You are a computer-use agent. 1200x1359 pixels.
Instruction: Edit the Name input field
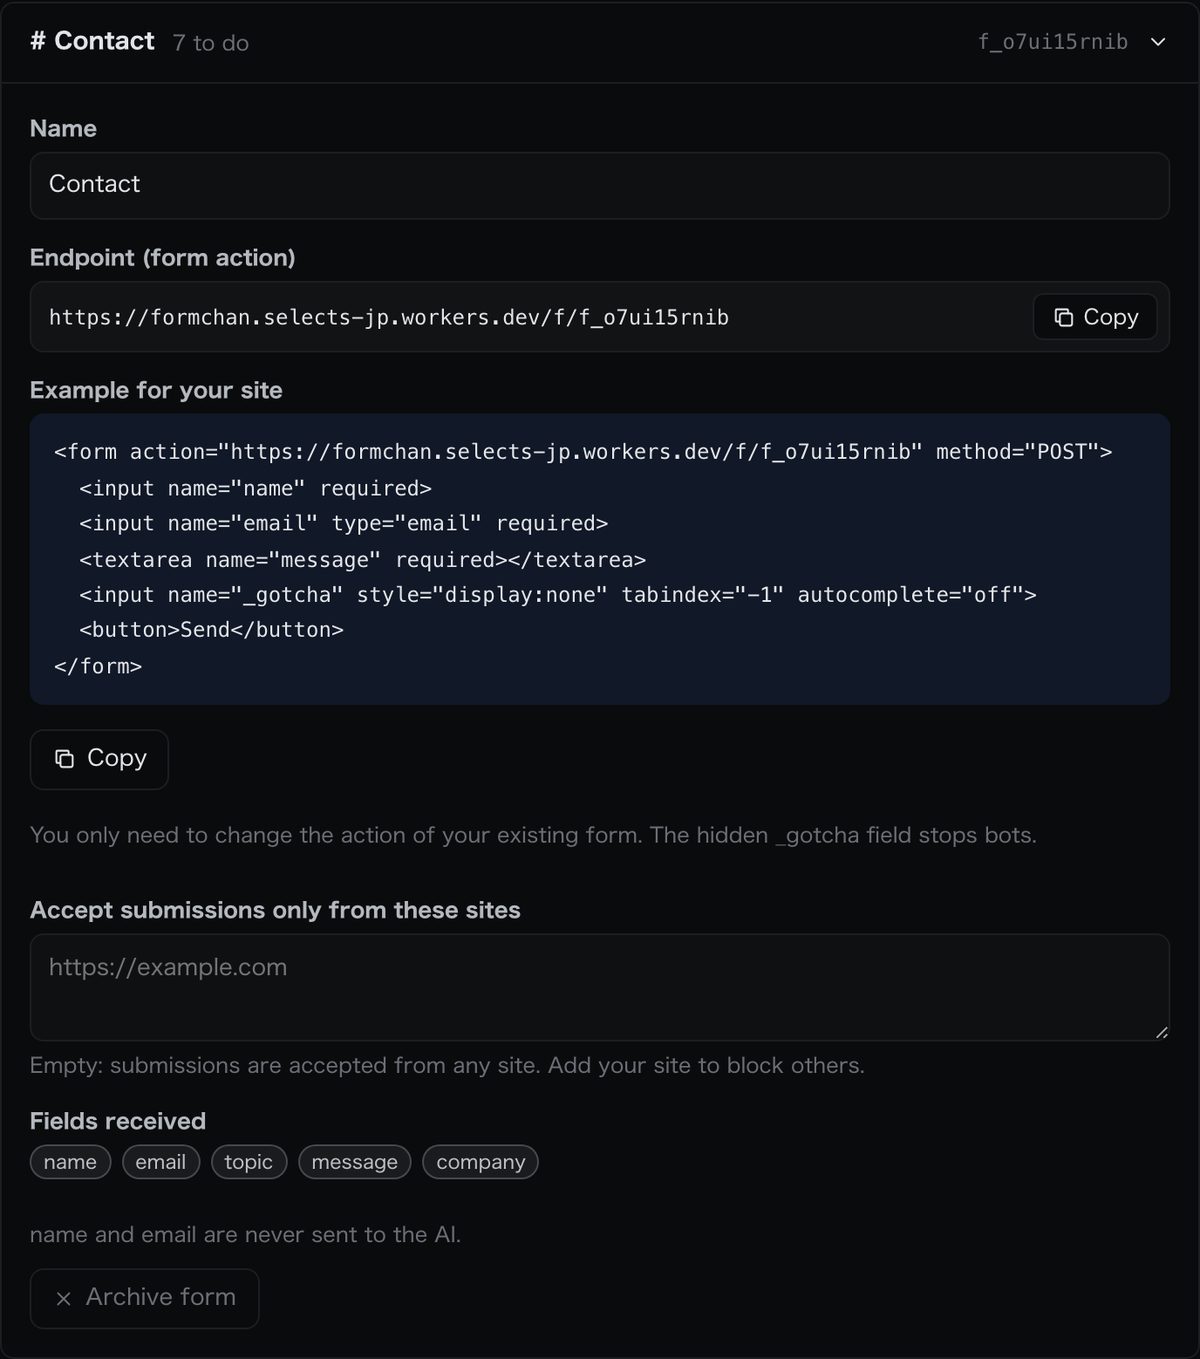600,185
